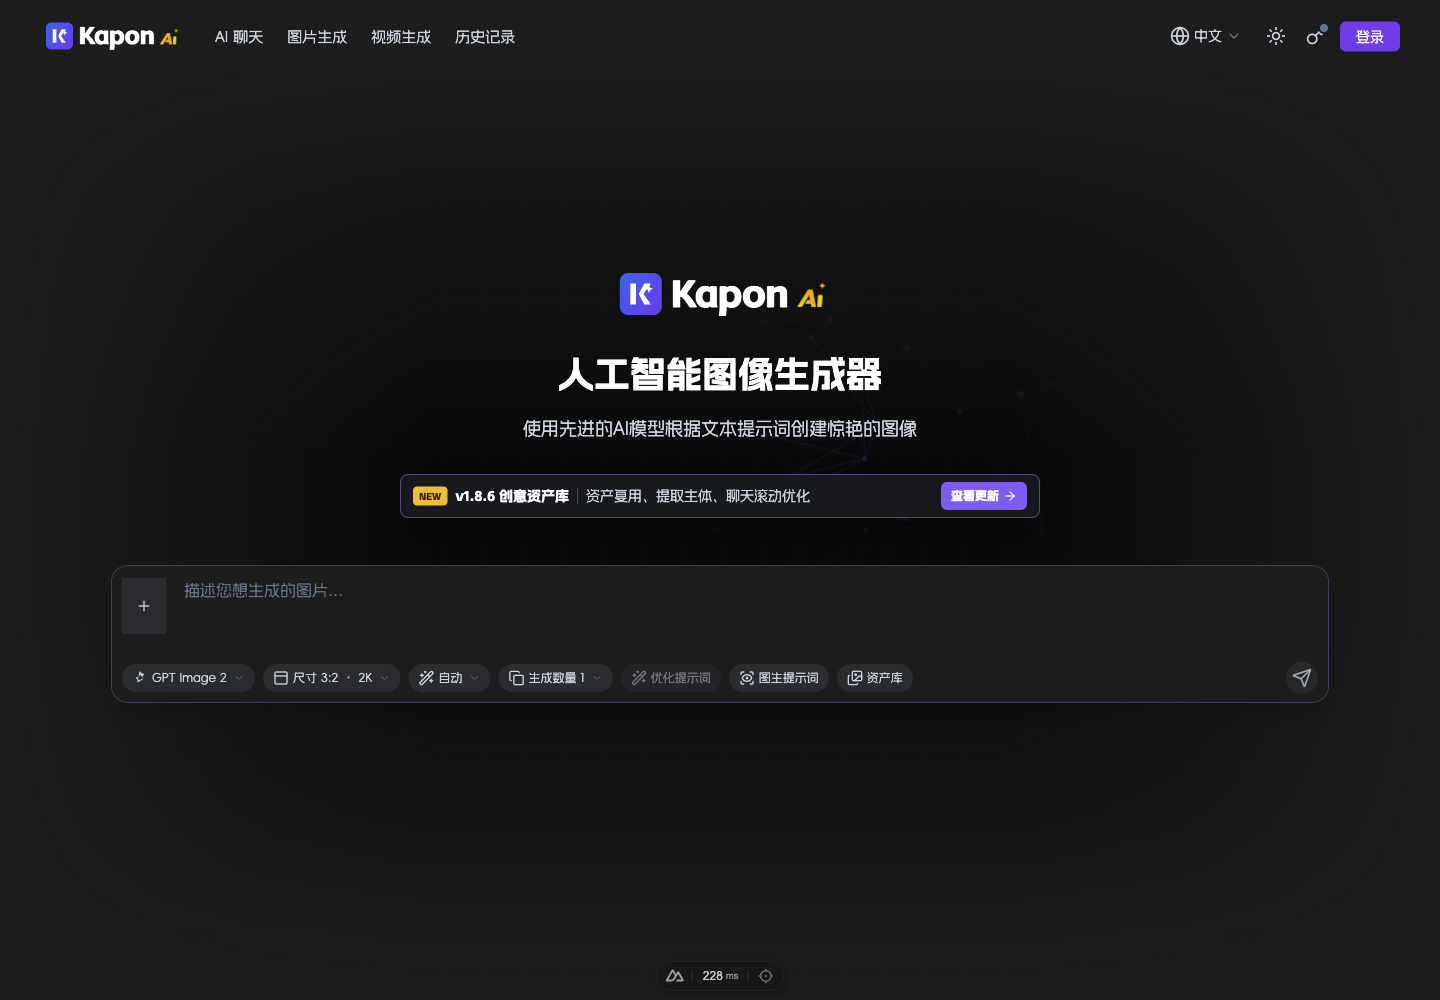Open 历史记录 navigation item
The width and height of the screenshot is (1440, 1000).
485,37
